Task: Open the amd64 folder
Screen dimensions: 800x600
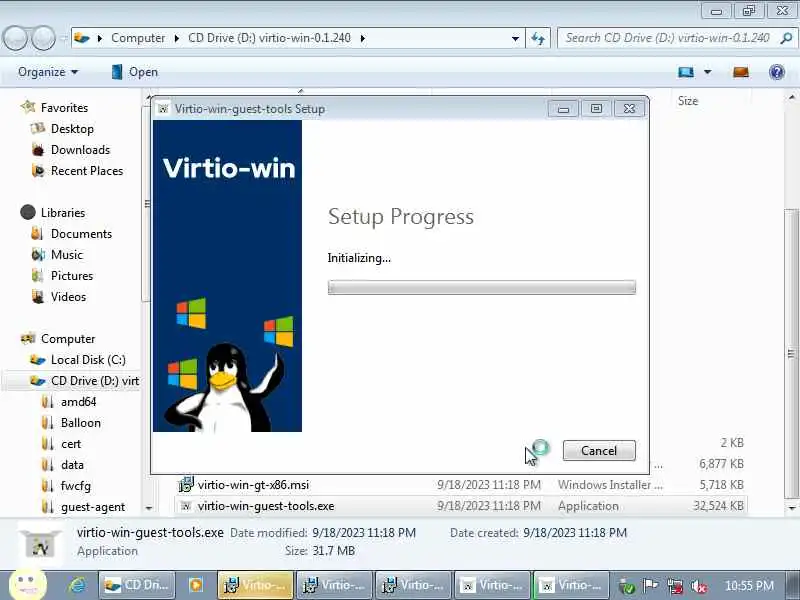Action: coord(78,402)
